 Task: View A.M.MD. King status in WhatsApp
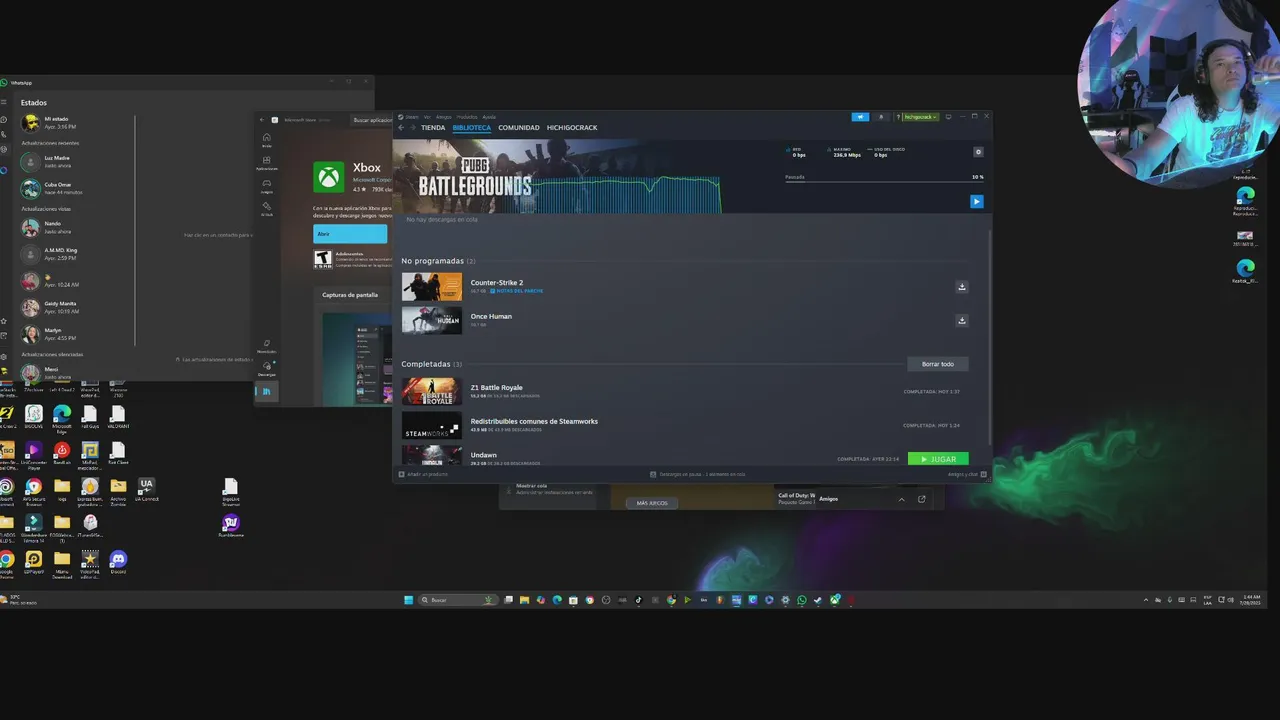78,254
